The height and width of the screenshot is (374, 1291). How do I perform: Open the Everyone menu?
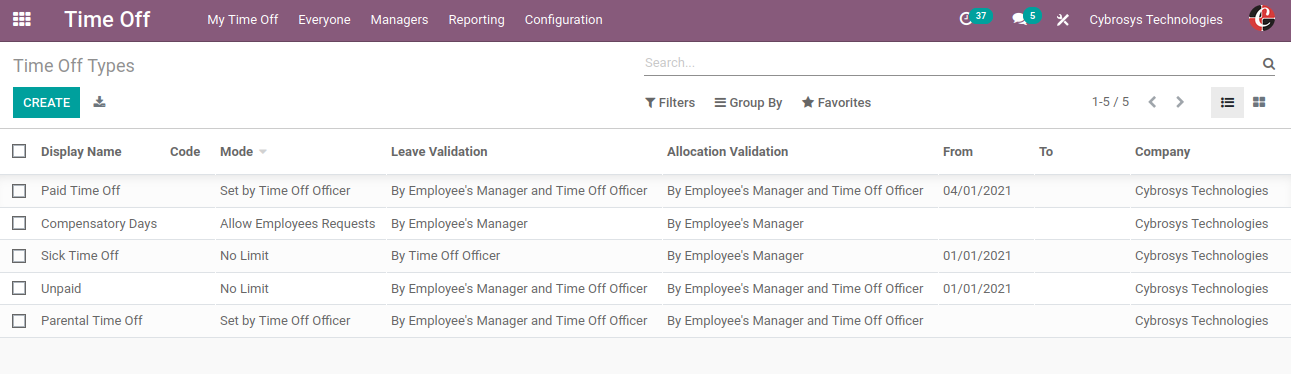coord(324,19)
